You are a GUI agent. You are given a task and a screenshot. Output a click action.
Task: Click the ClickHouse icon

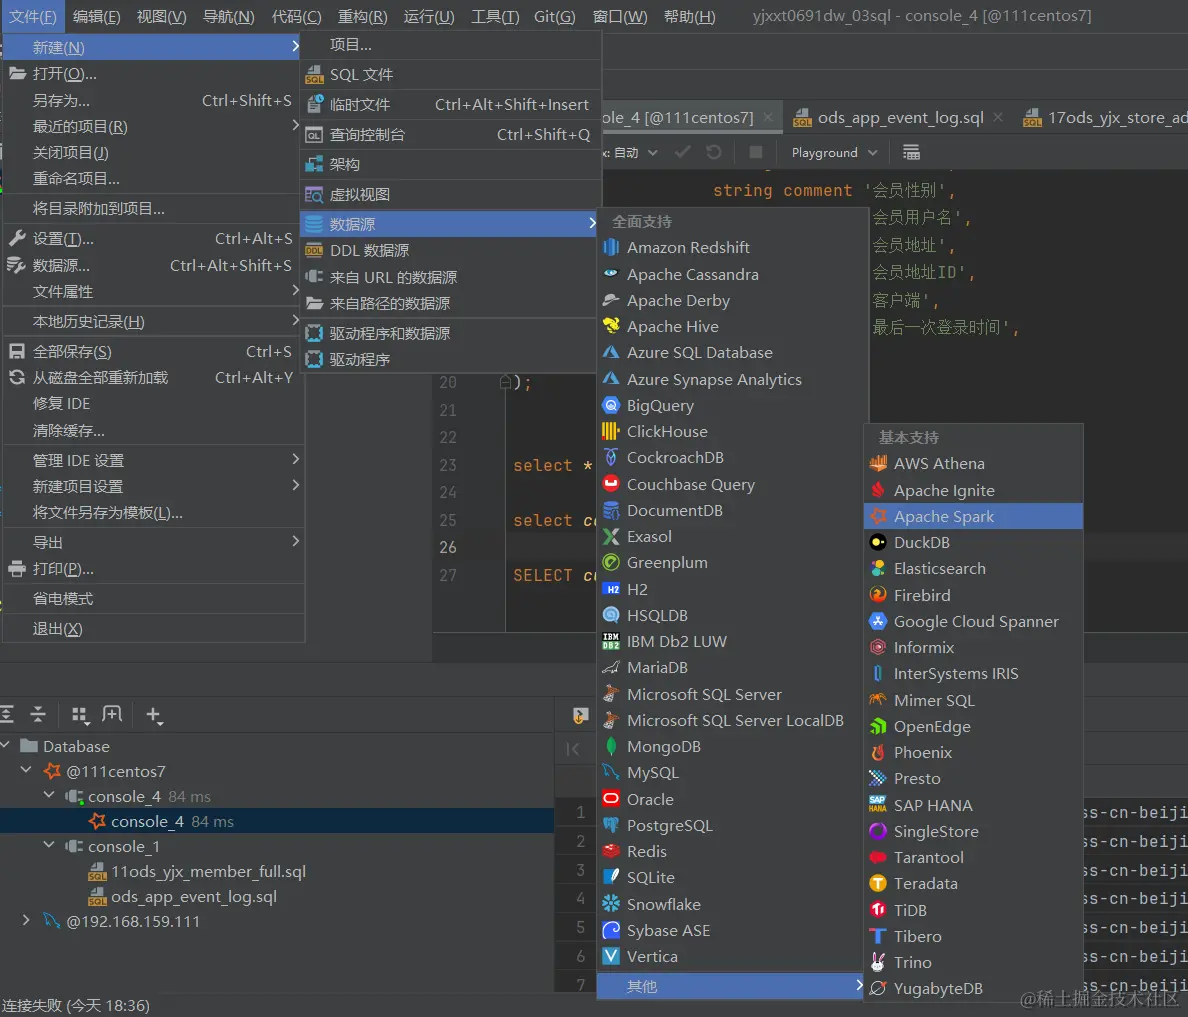pyautogui.click(x=611, y=431)
